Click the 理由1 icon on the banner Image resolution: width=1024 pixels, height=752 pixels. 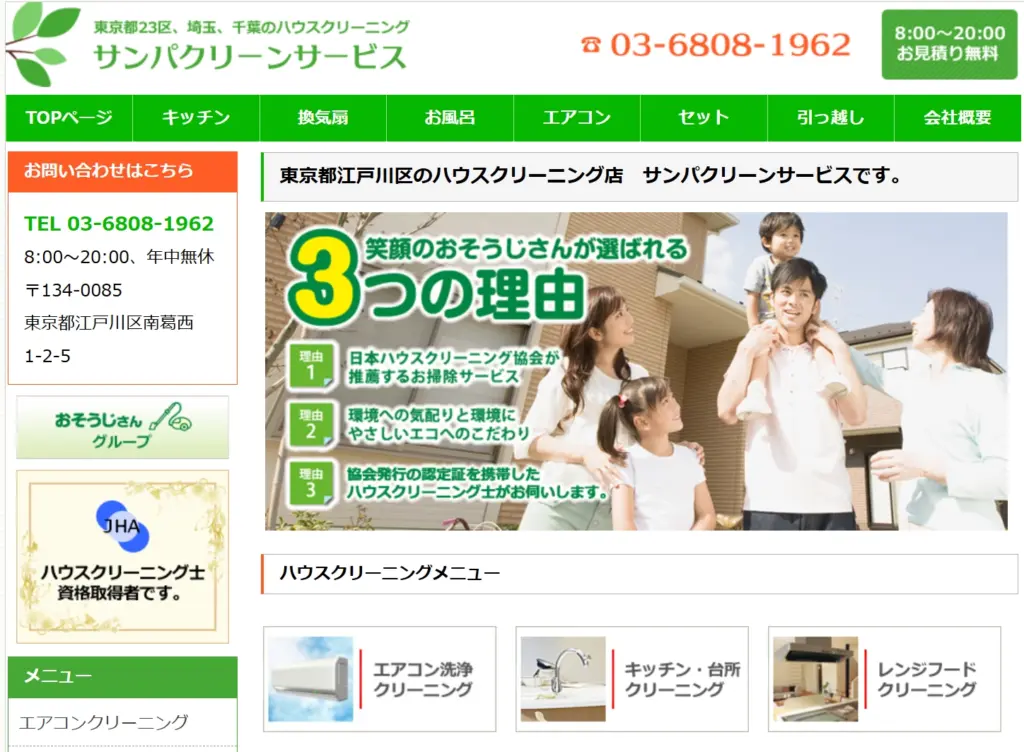pyautogui.click(x=310, y=366)
